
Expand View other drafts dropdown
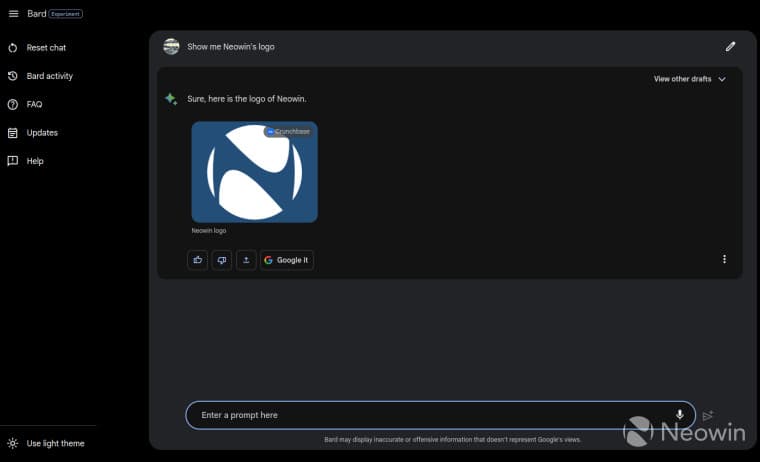coord(683,79)
